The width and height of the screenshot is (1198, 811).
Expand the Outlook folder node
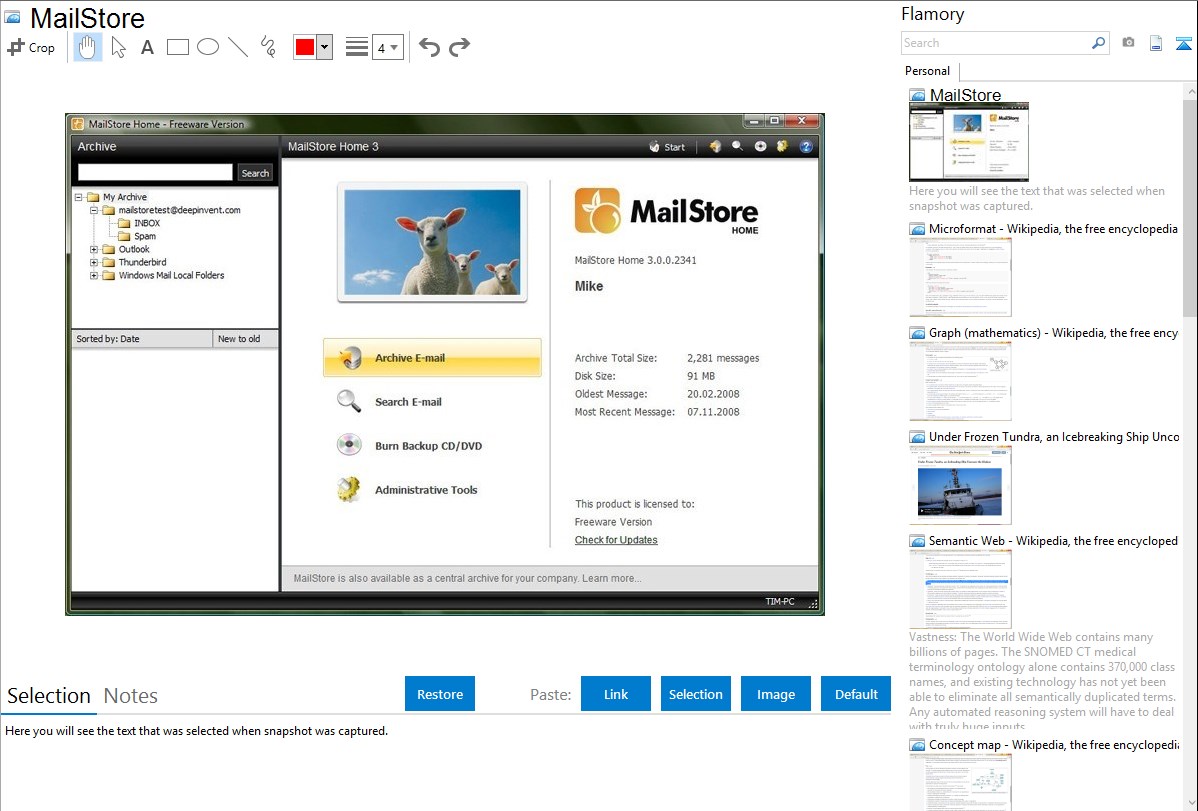click(93, 249)
